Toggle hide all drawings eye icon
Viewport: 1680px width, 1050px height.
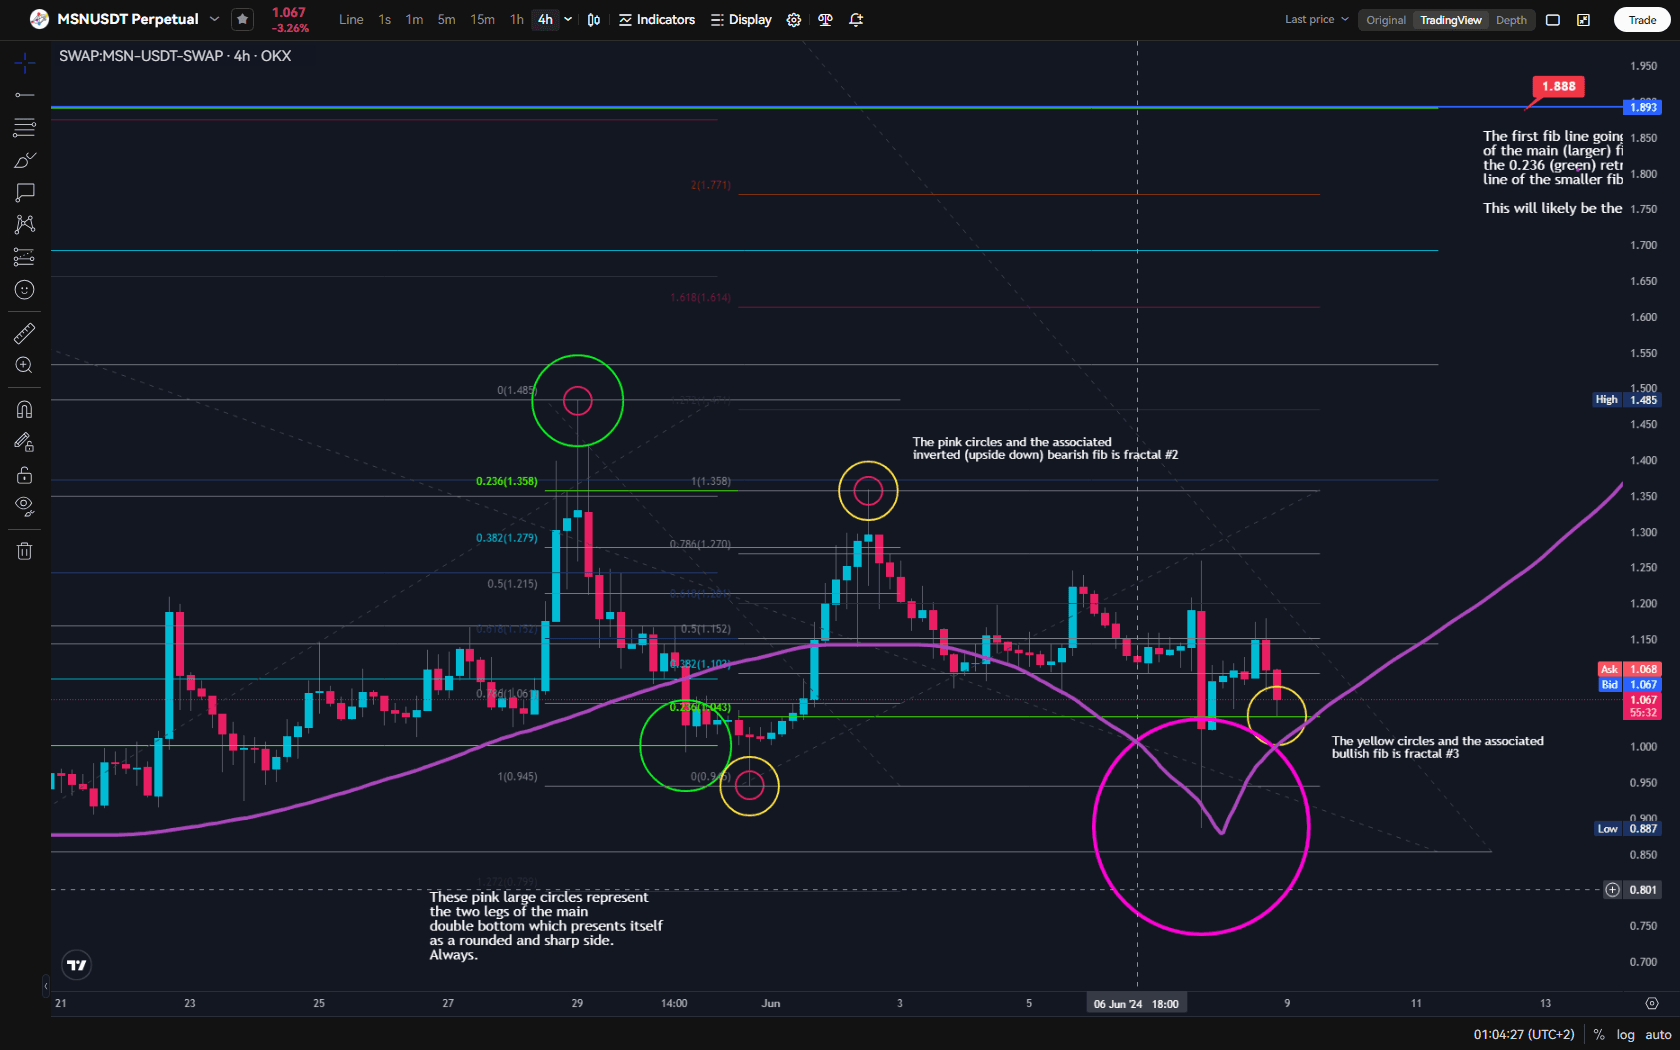point(25,507)
